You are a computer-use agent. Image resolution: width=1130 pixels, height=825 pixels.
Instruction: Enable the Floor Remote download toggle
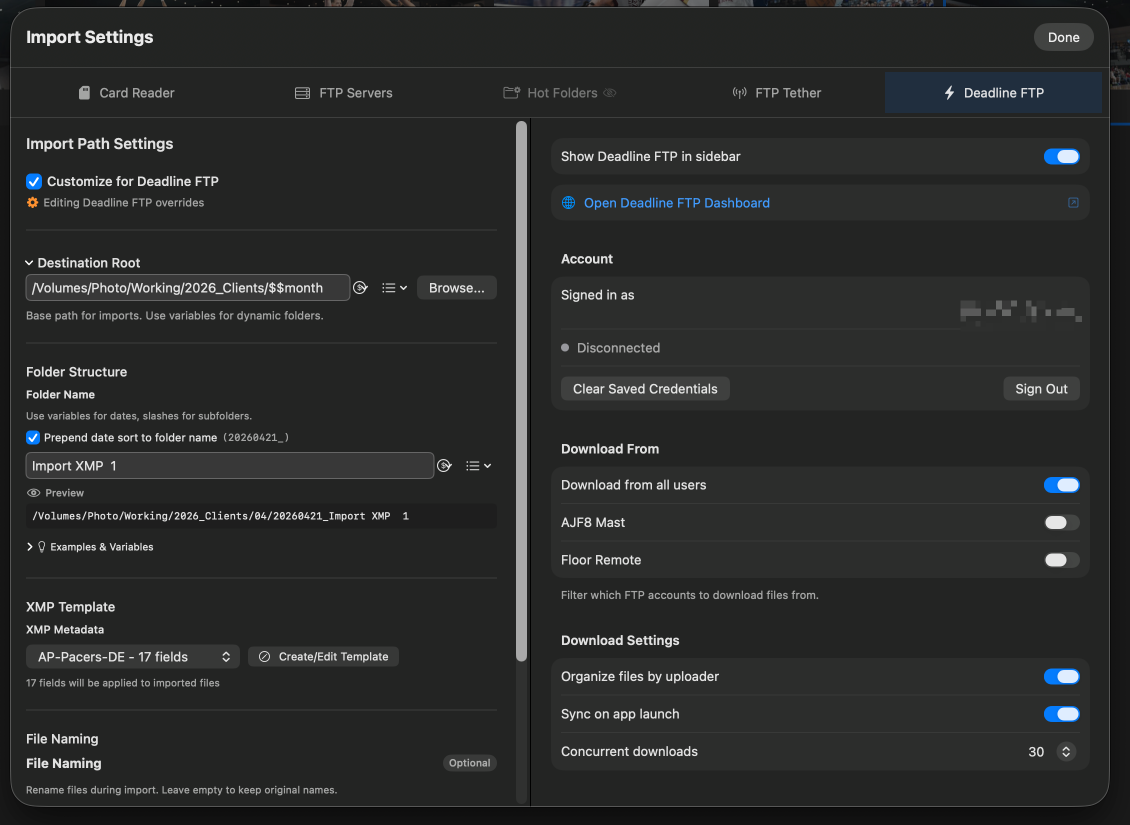coord(1062,560)
